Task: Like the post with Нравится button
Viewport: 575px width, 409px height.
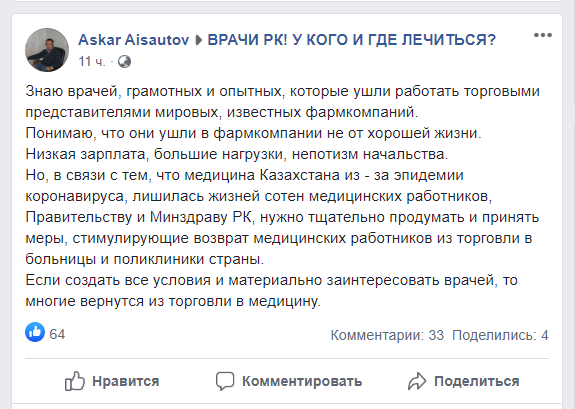Action: (x=112, y=381)
